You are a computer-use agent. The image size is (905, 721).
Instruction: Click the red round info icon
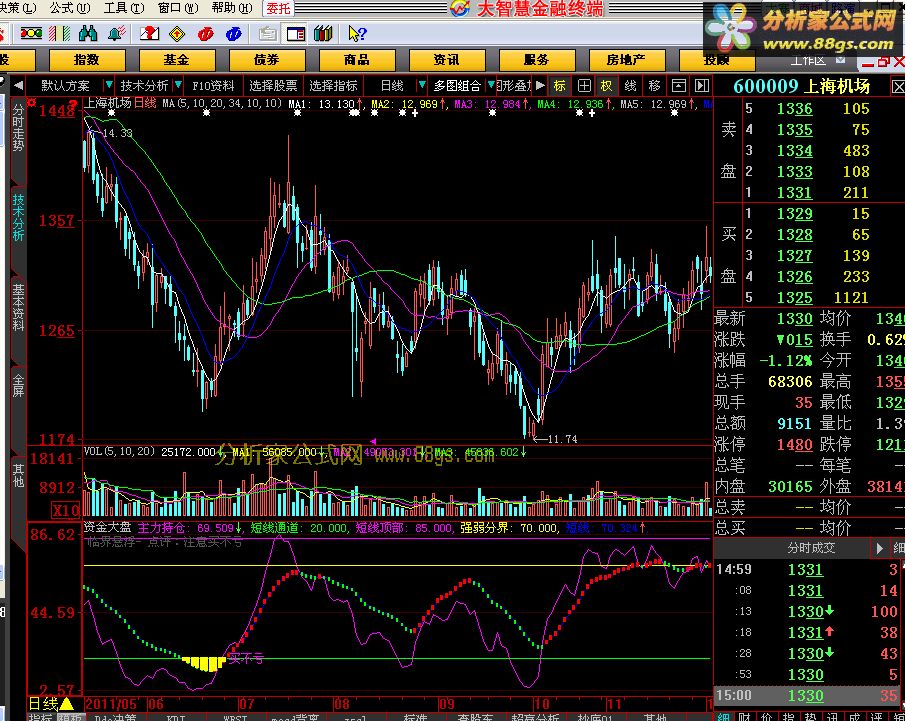pyautogui.click(x=205, y=34)
